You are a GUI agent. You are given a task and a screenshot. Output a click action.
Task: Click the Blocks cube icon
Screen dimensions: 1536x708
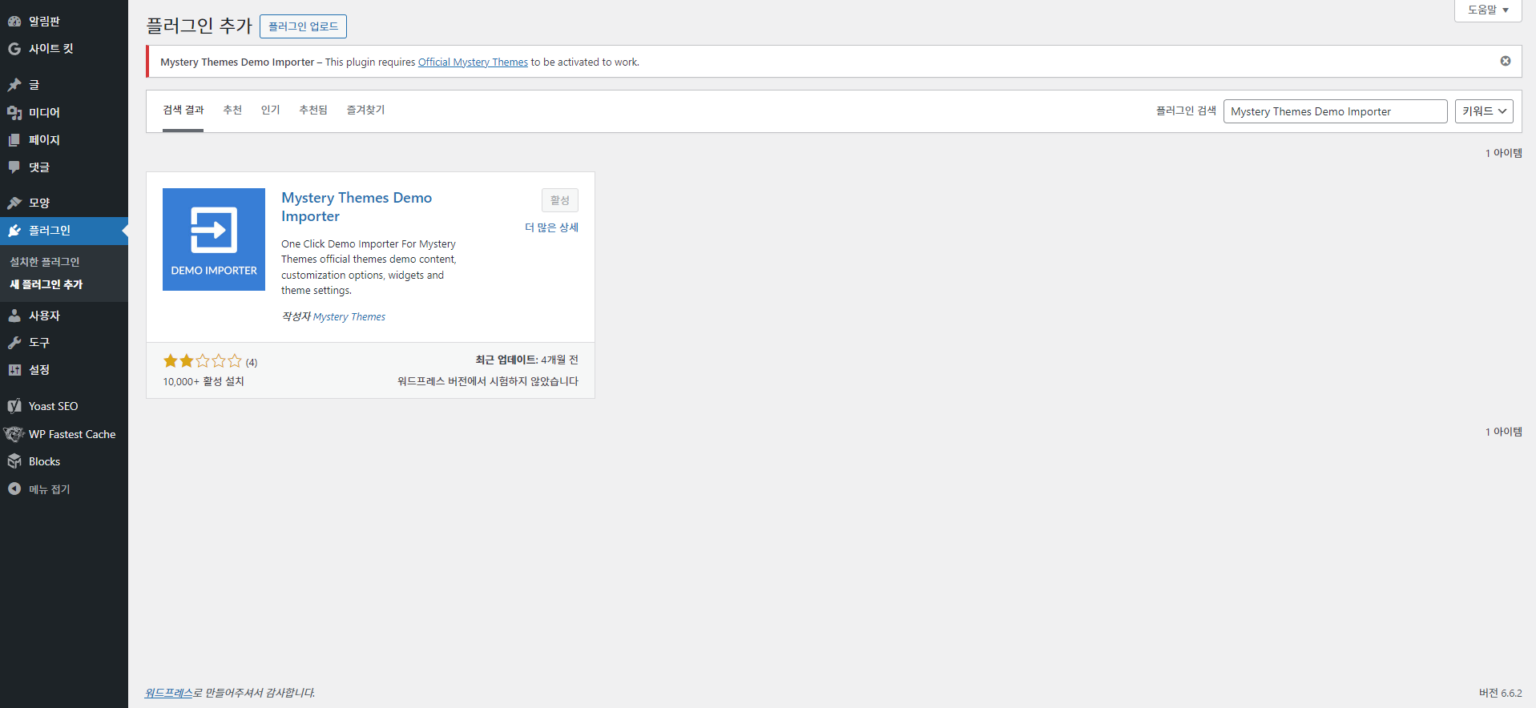pyautogui.click(x=14, y=462)
